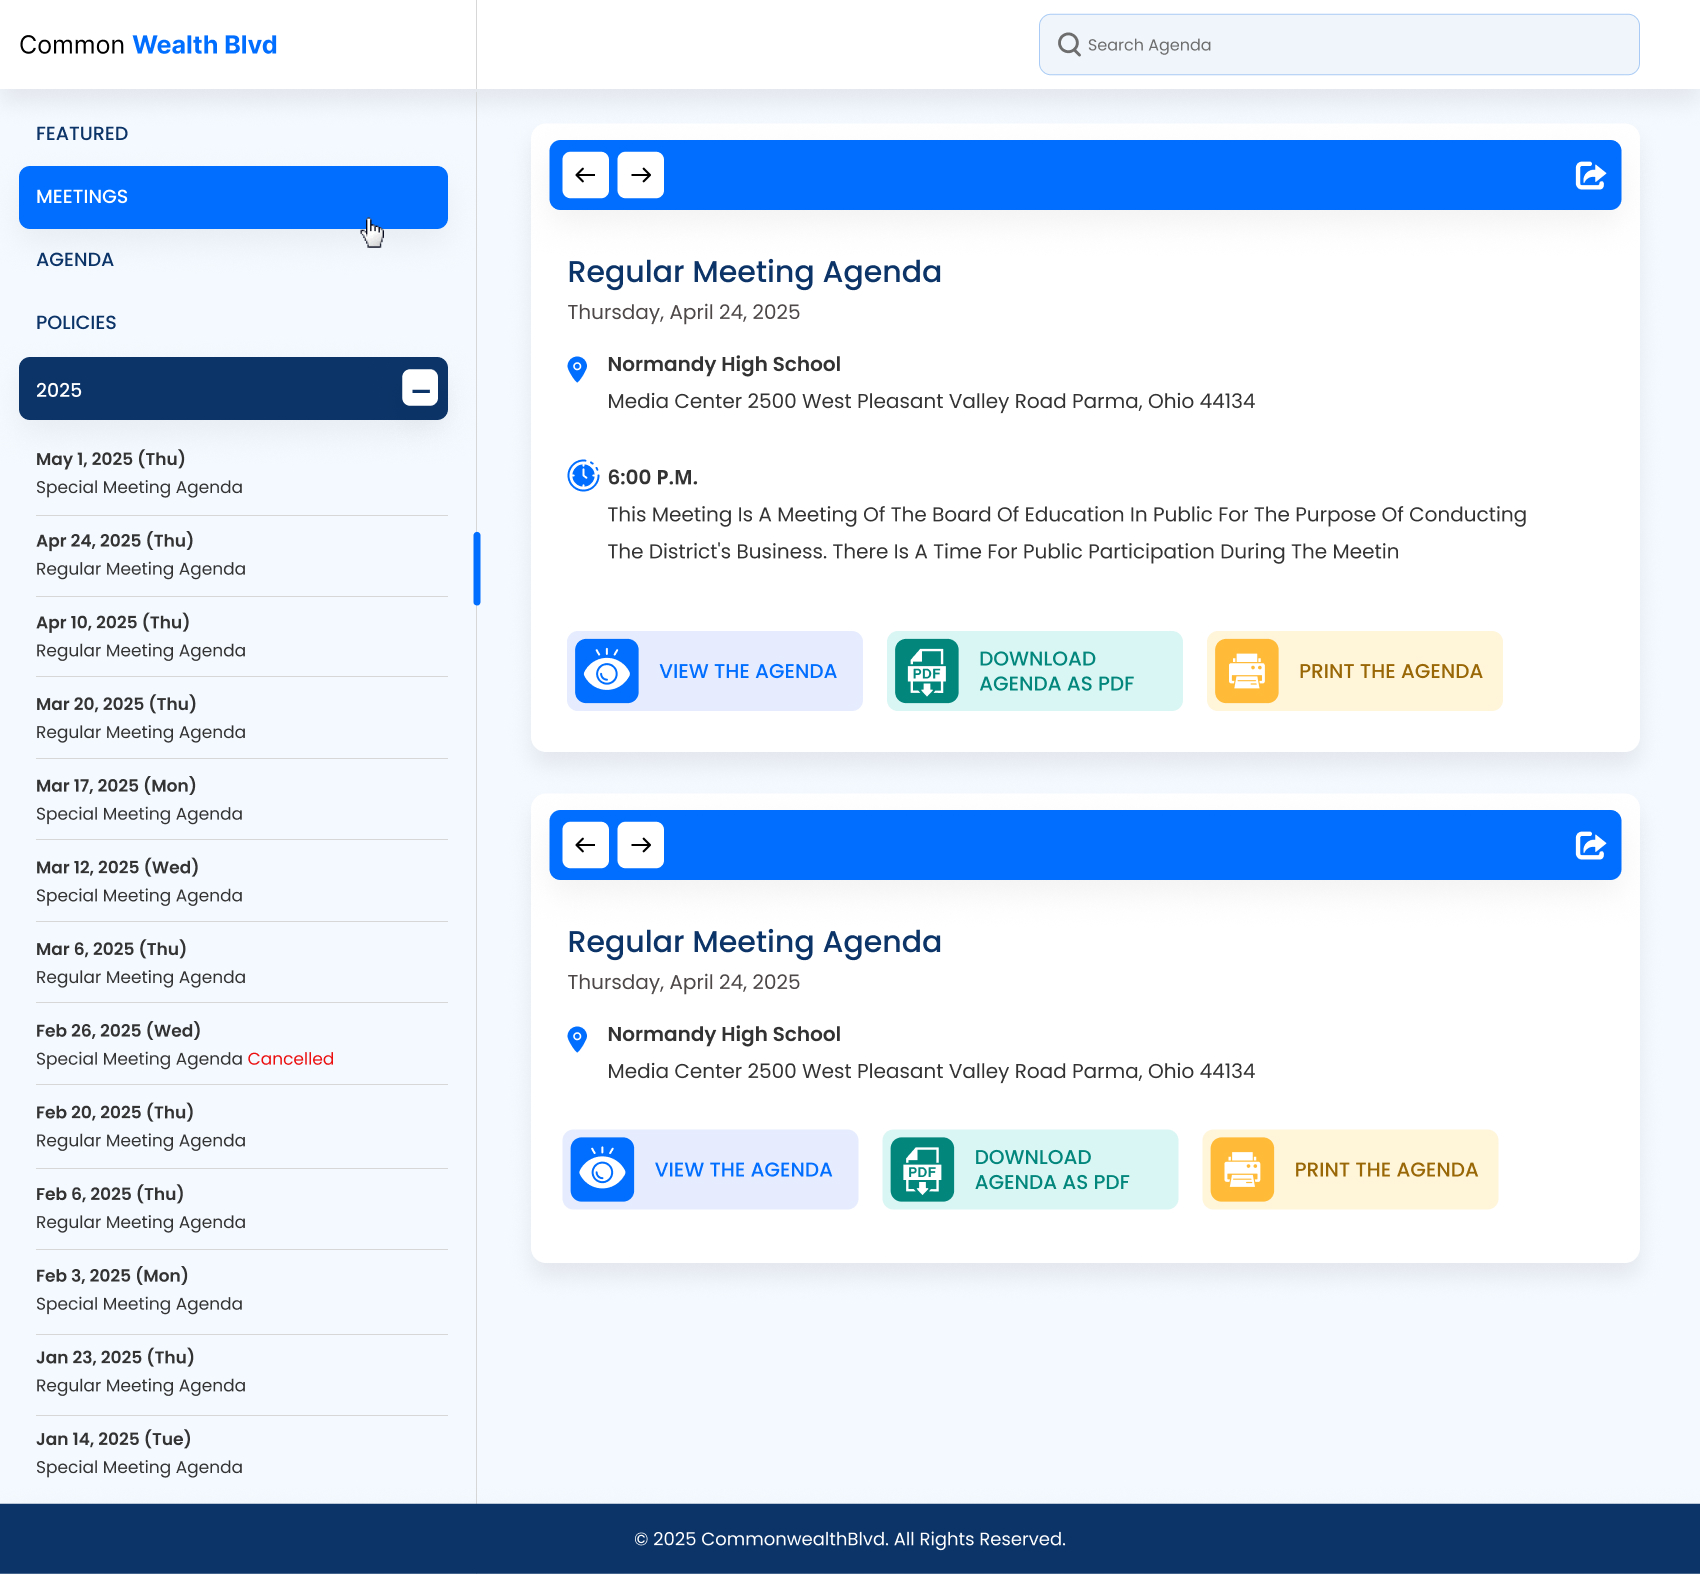
Task: Click eye icon in first card's View button
Action: (607, 671)
